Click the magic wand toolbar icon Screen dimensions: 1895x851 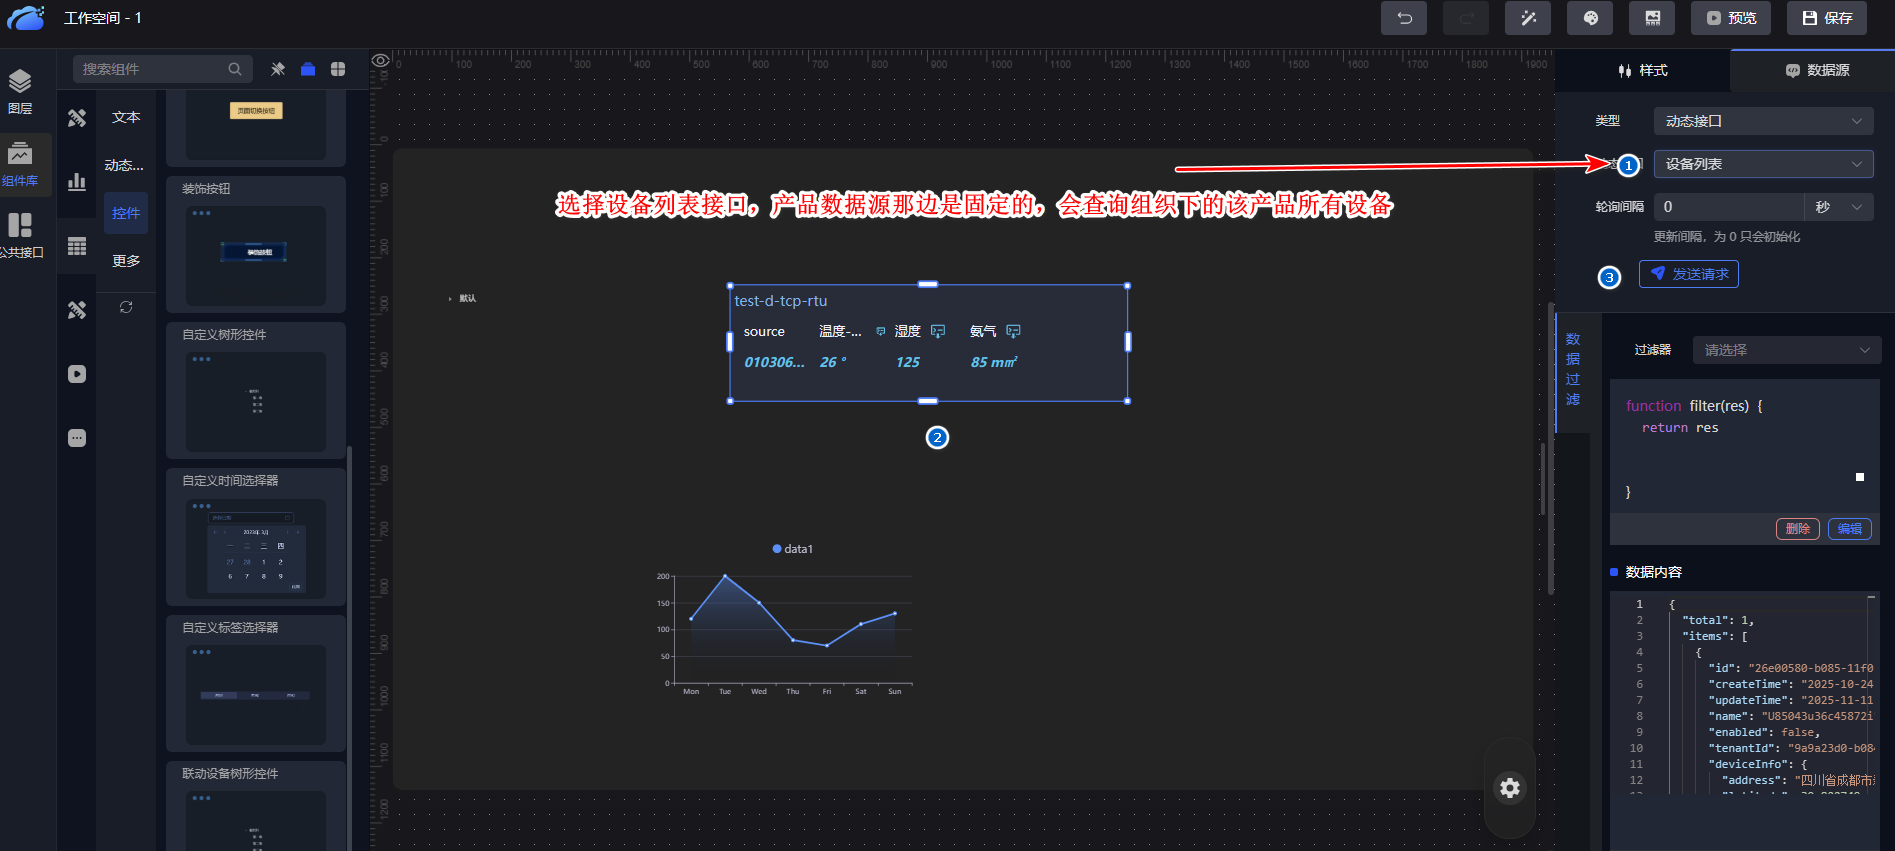coord(1527,18)
